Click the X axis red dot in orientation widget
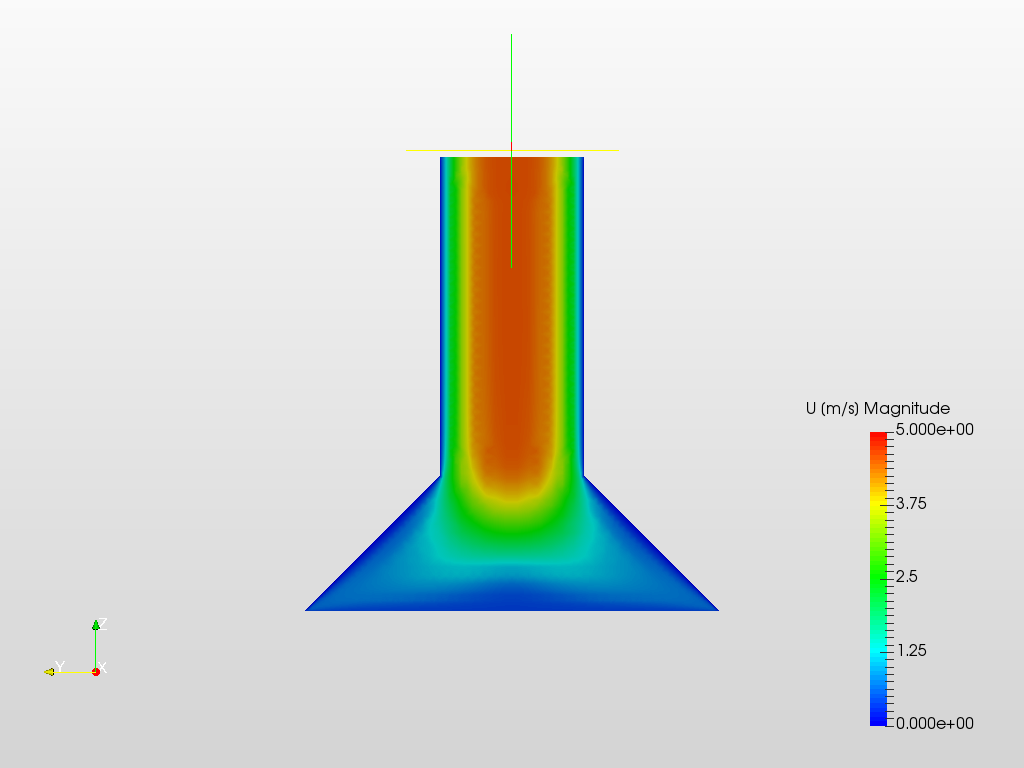Viewport: 1024px width, 768px height. point(96,672)
